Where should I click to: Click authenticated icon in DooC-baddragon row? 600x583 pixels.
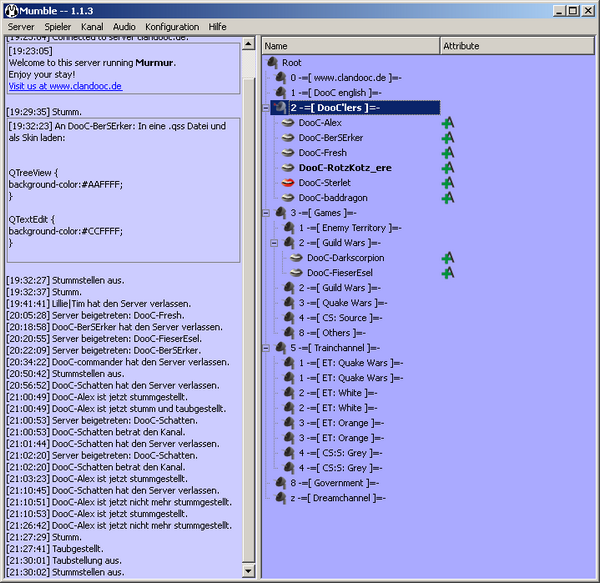448,198
